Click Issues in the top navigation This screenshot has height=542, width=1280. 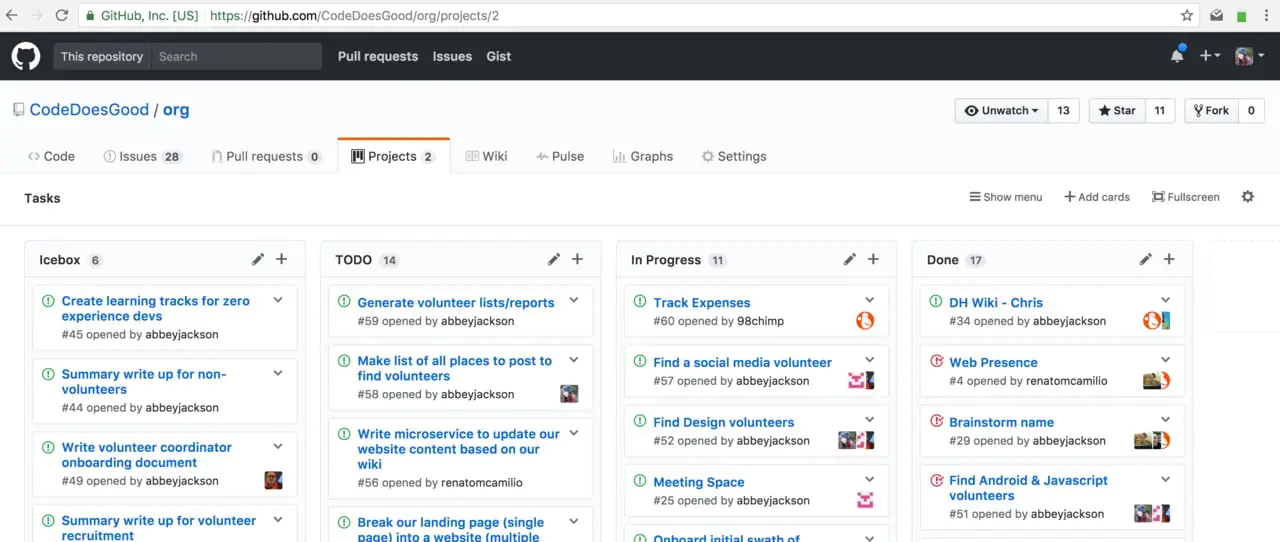coord(452,56)
